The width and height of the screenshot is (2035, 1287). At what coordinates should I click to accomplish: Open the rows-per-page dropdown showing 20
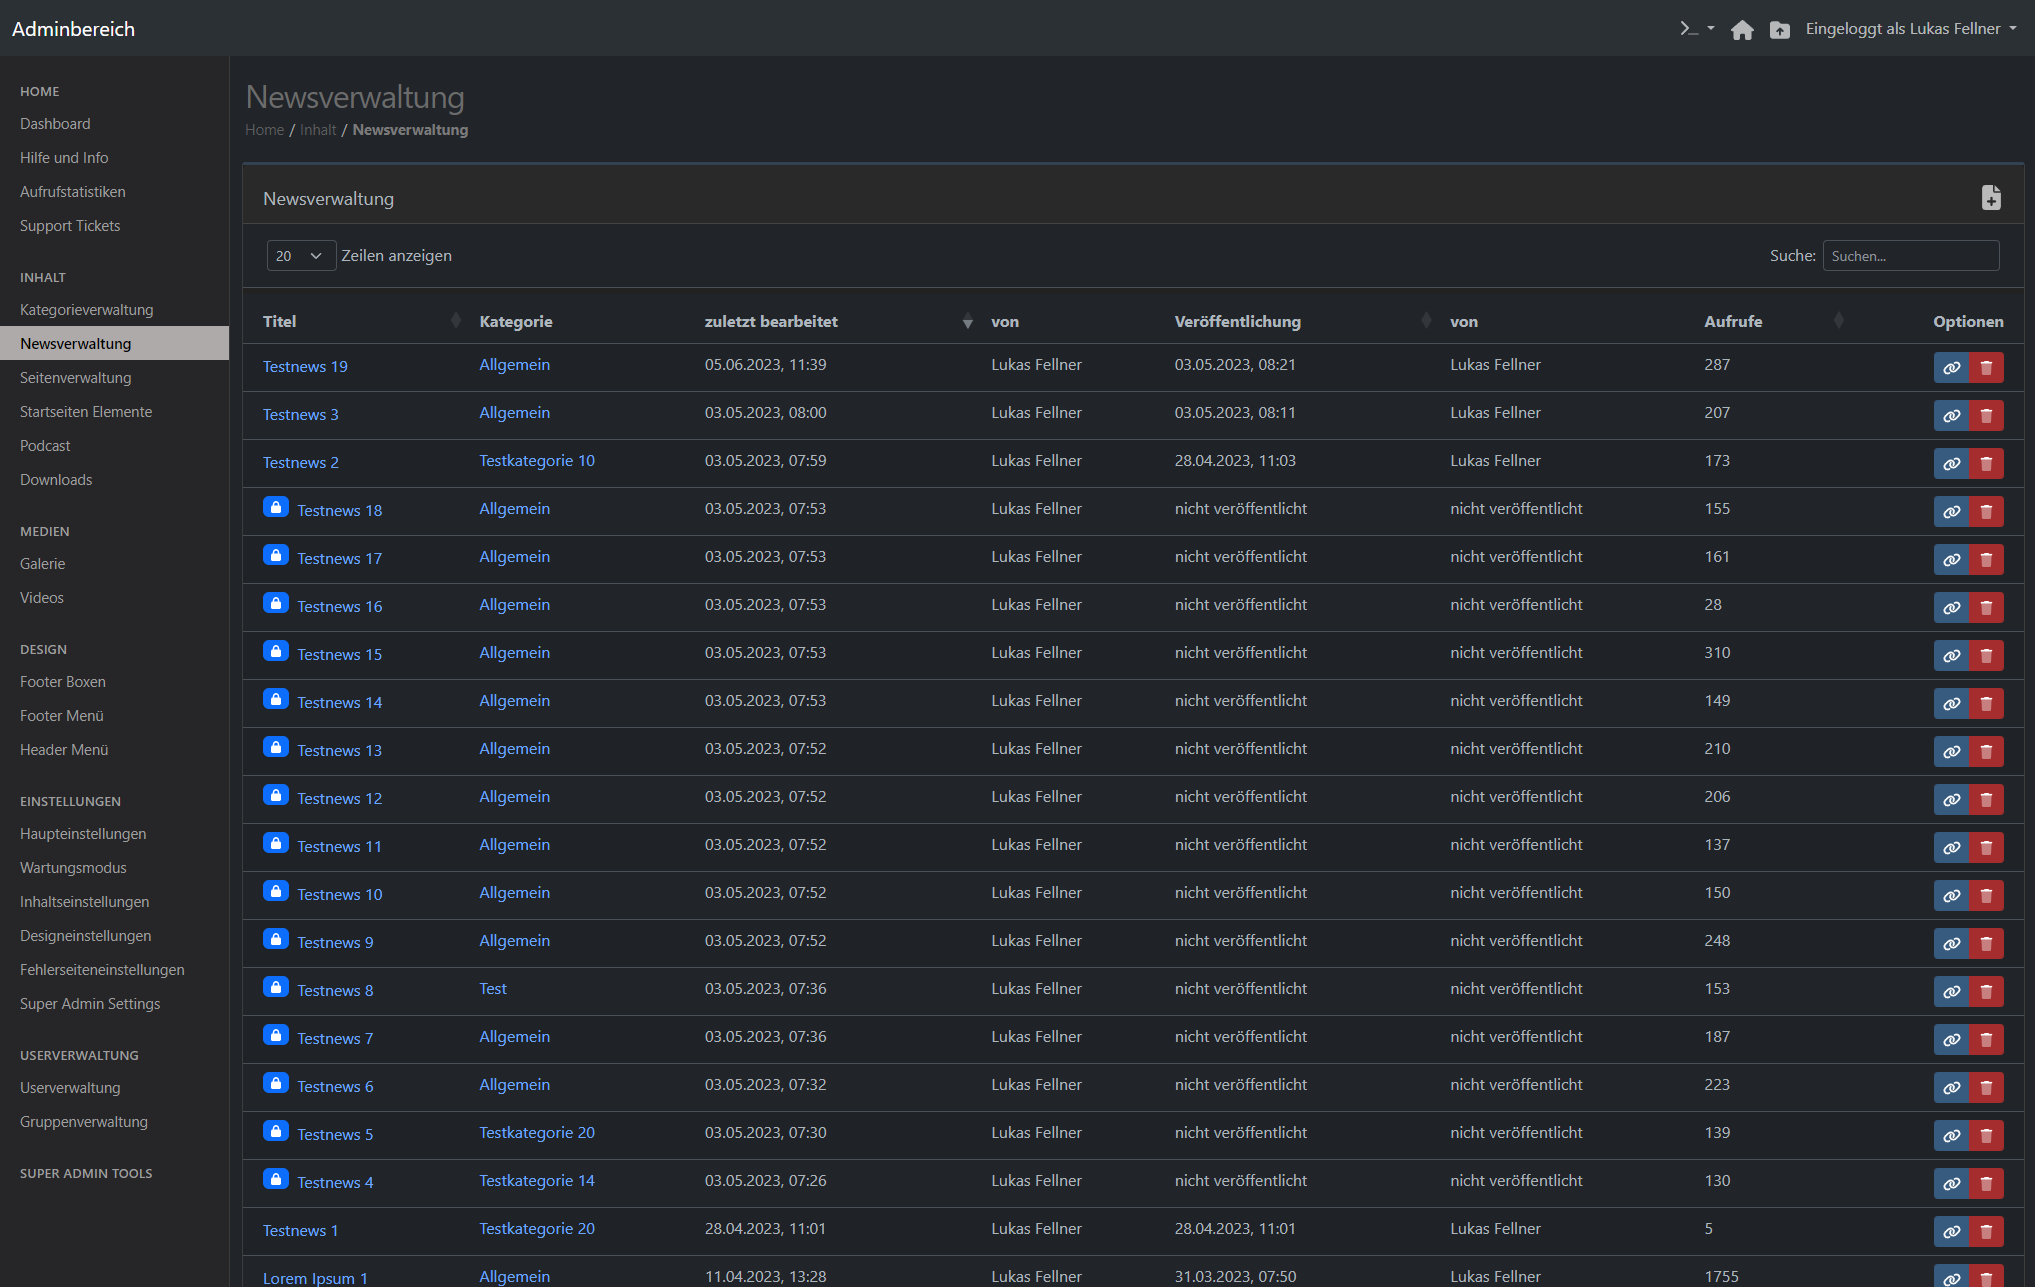[301, 256]
